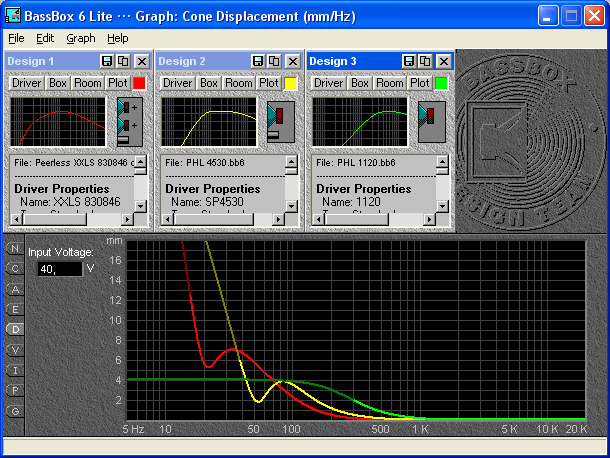
Task: Click the Plot button in Design 1
Action: point(117,83)
